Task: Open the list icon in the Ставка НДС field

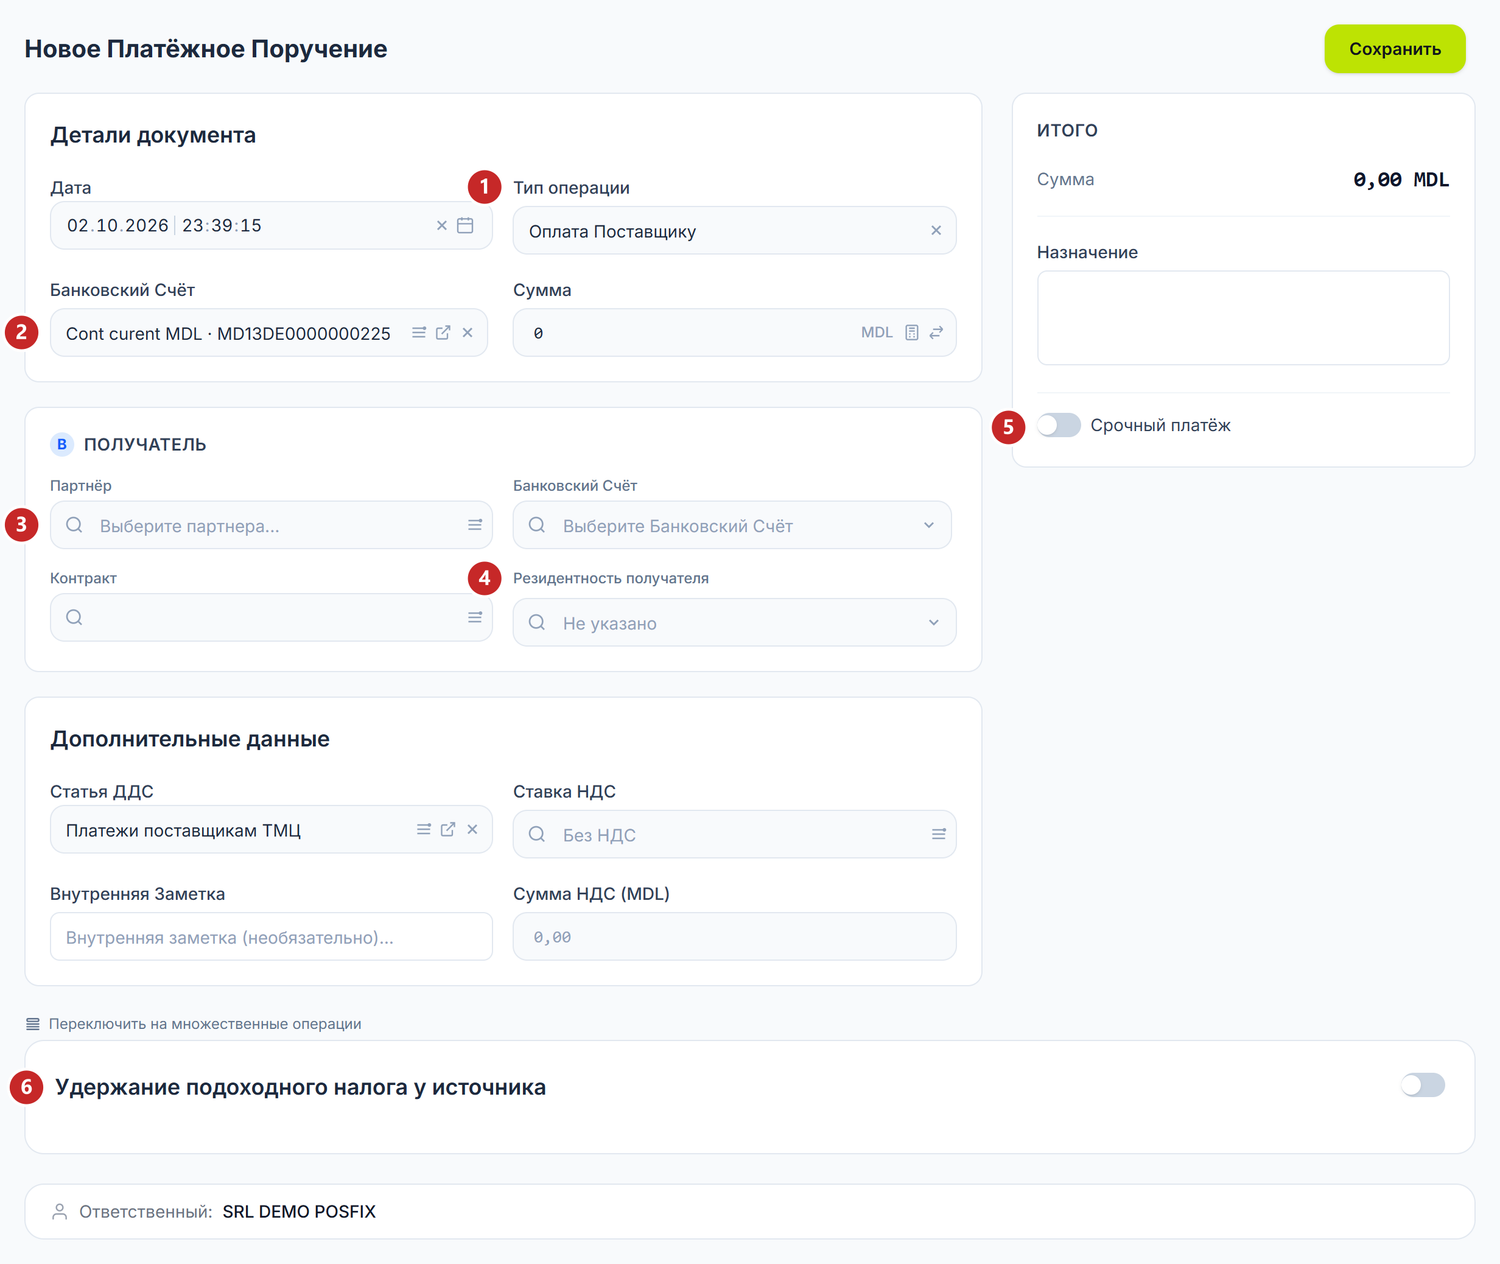Action: coord(939,834)
